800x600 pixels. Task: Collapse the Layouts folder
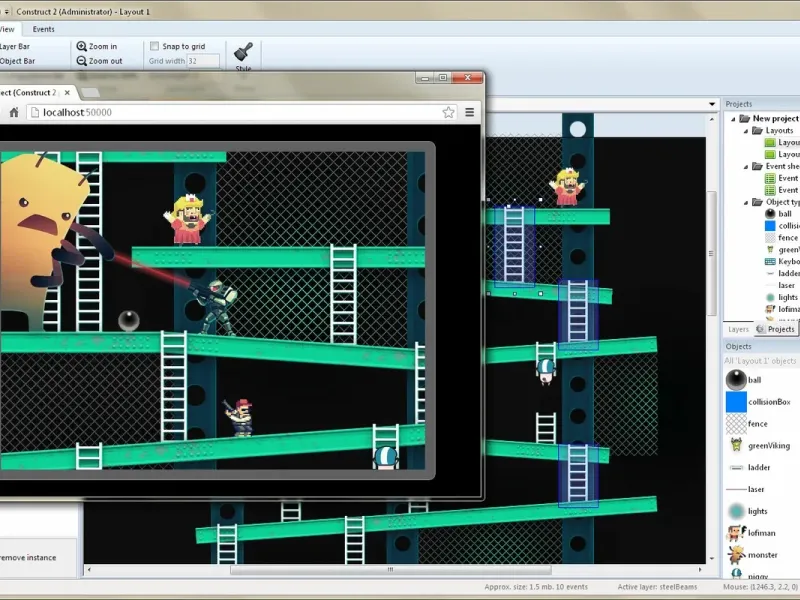click(x=746, y=131)
